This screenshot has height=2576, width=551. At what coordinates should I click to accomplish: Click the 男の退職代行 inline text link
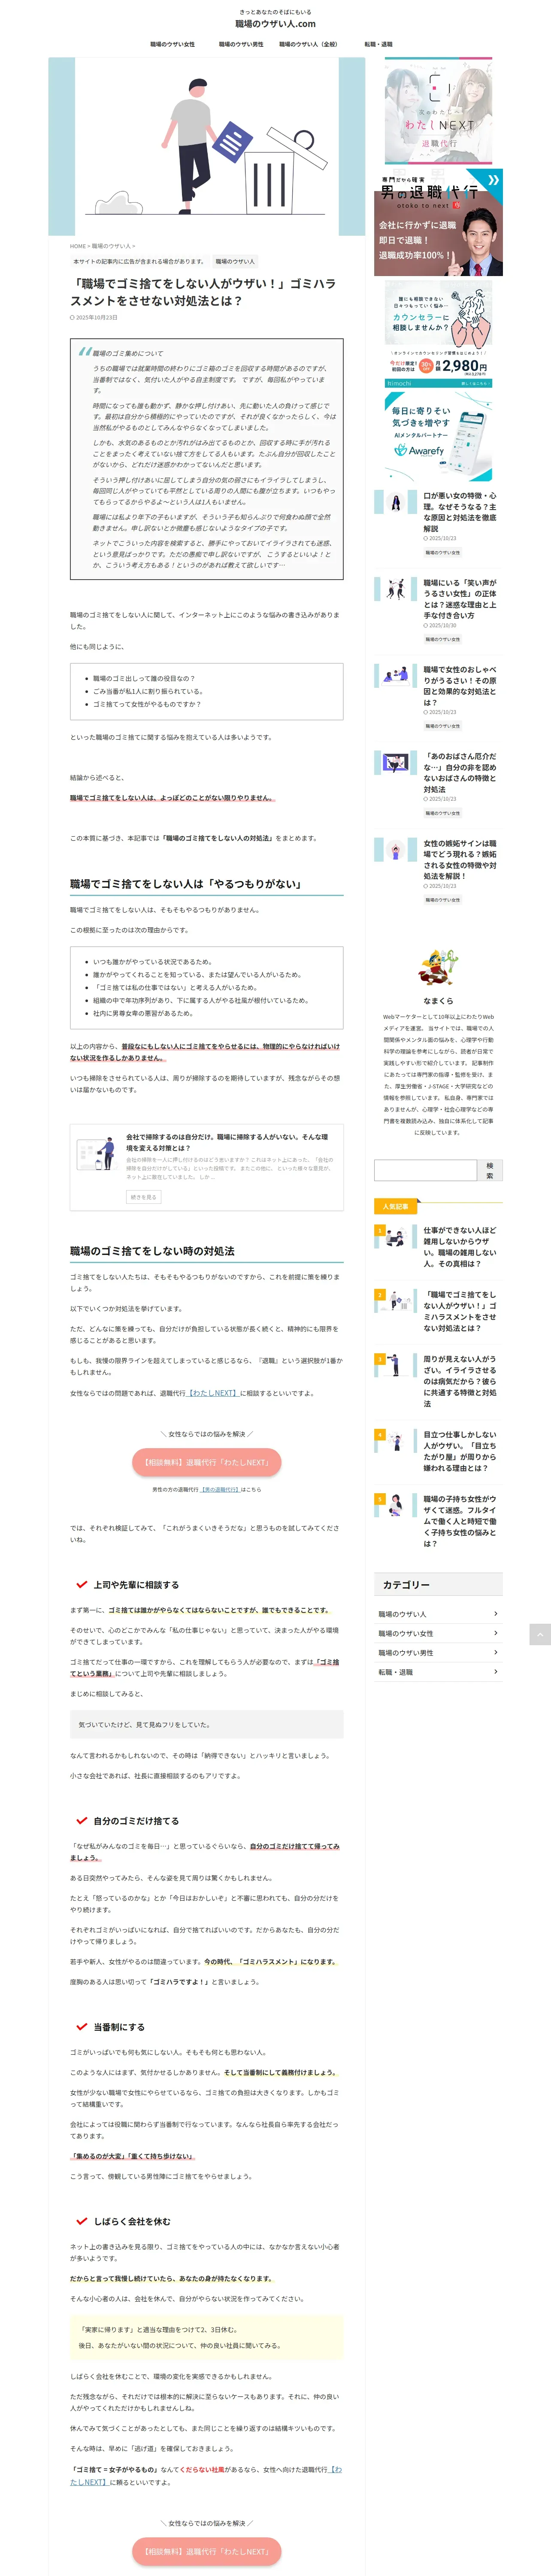pyautogui.click(x=220, y=1489)
